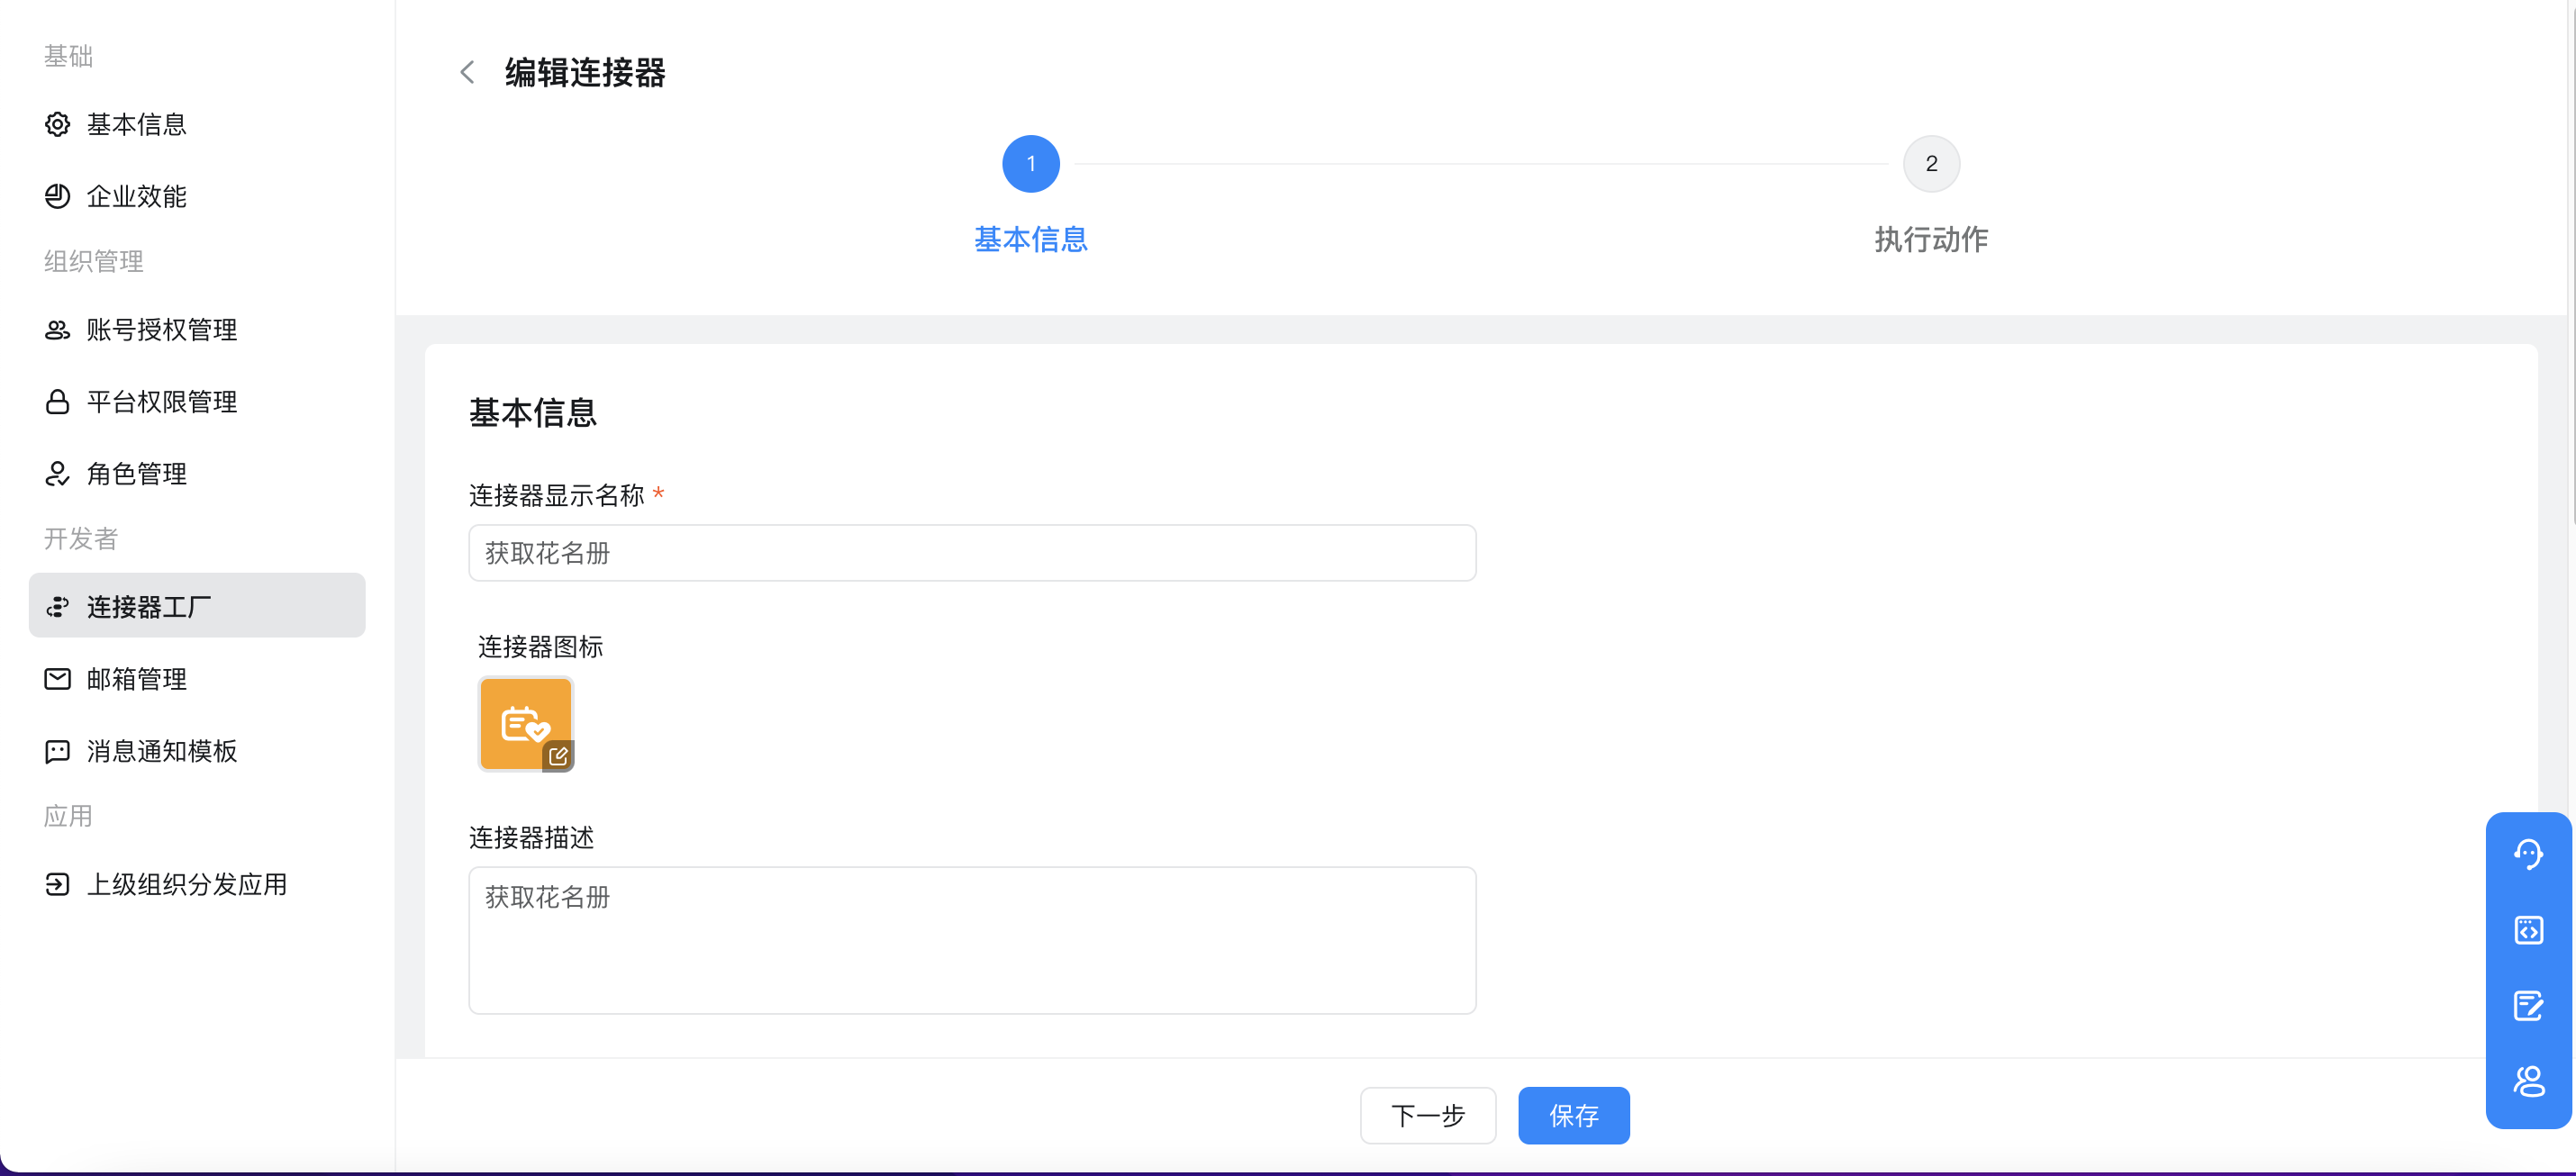Viewport: 2576px width, 1176px height.
Task: Click the 下一步 button
Action: [x=1427, y=1115]
